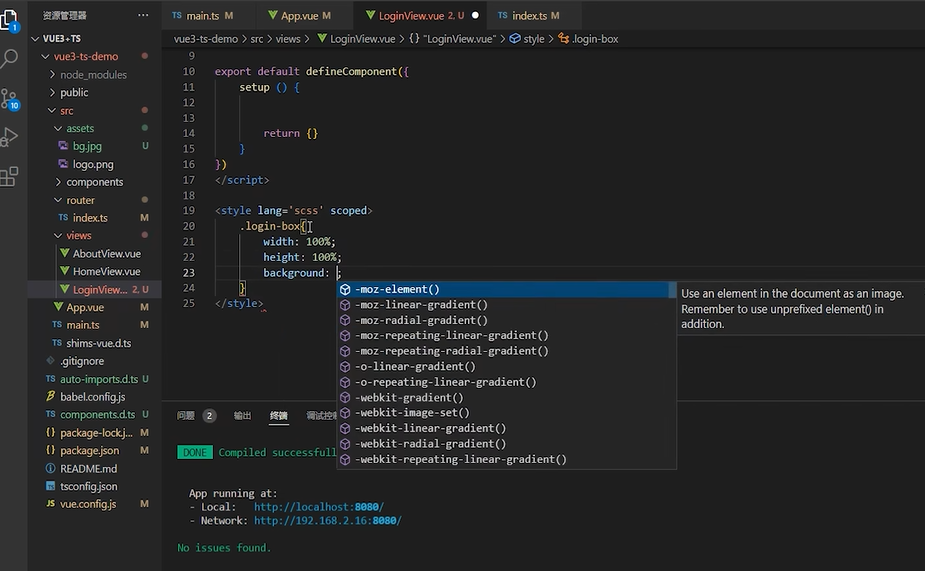Open README.md file
The width and height of the screenshot is (925, 571).
point(94,468)
